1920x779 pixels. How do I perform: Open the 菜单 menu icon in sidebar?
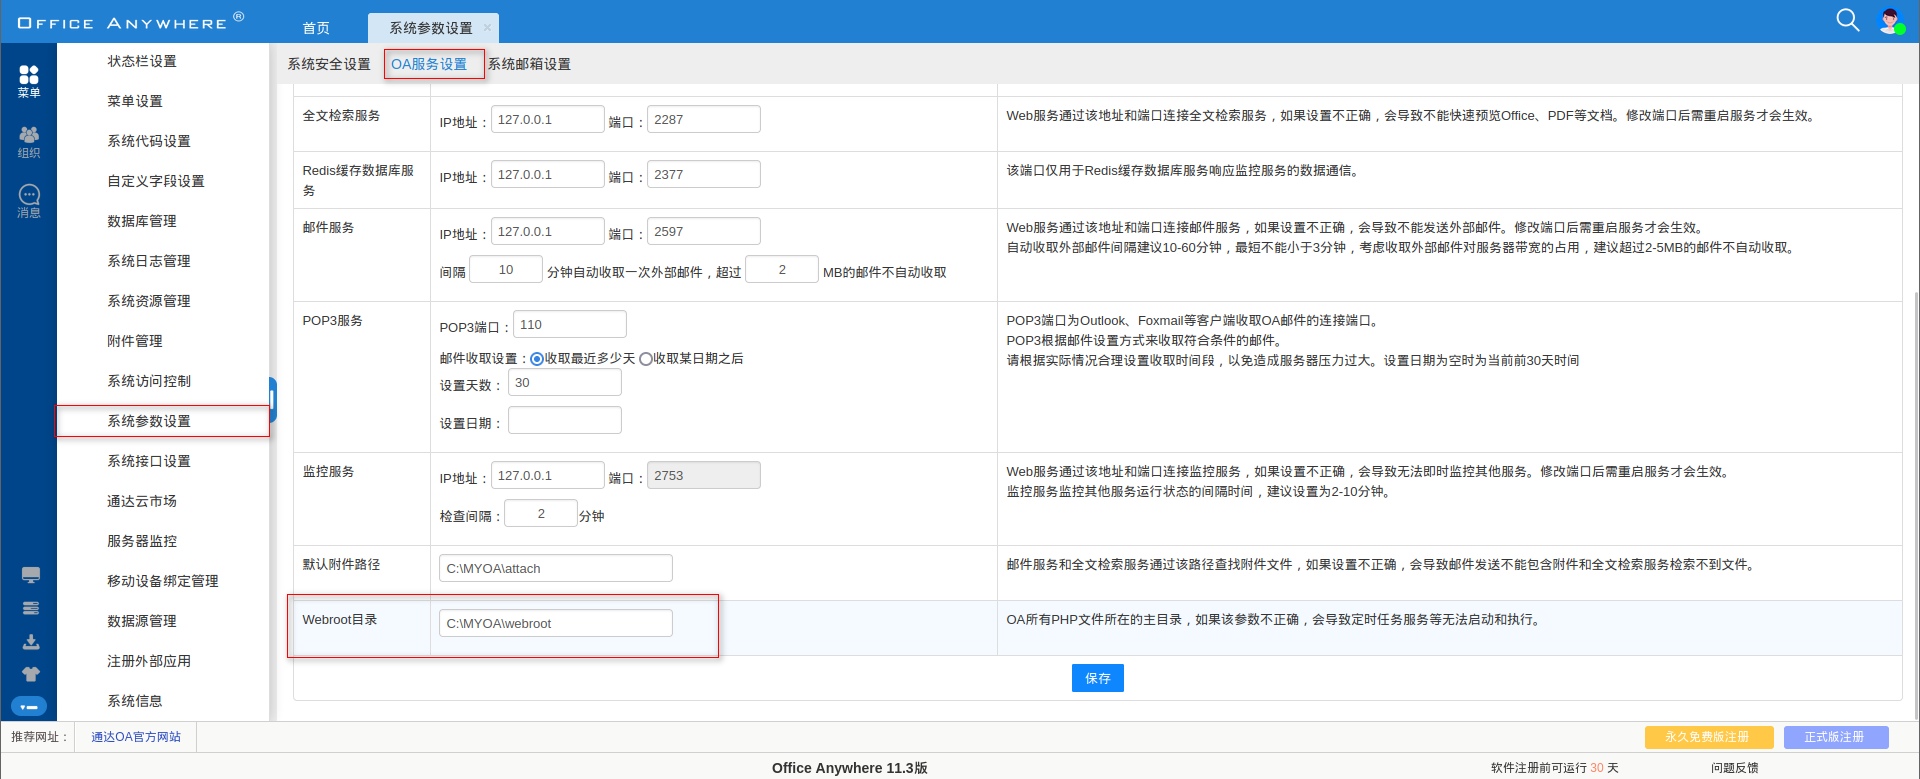[29, 81]
